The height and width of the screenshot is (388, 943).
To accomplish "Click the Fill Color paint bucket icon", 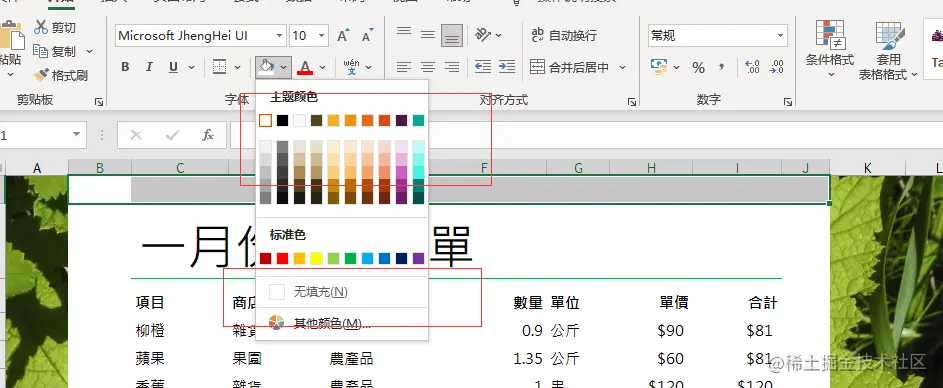I will (x=266, y=67).
